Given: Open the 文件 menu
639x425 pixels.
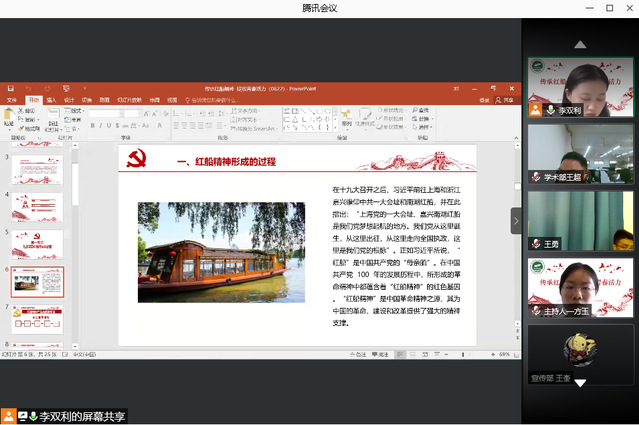Looking at the screenshot, I should coord(12,100).
